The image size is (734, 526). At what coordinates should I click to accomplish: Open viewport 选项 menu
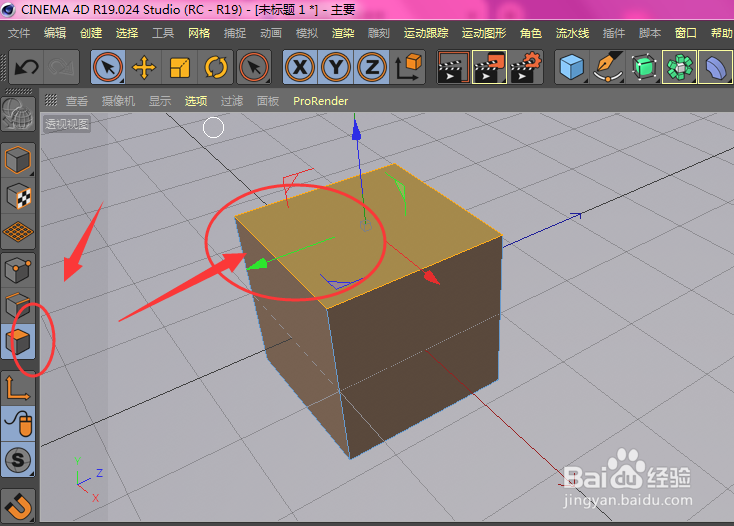tap(196, 101)
